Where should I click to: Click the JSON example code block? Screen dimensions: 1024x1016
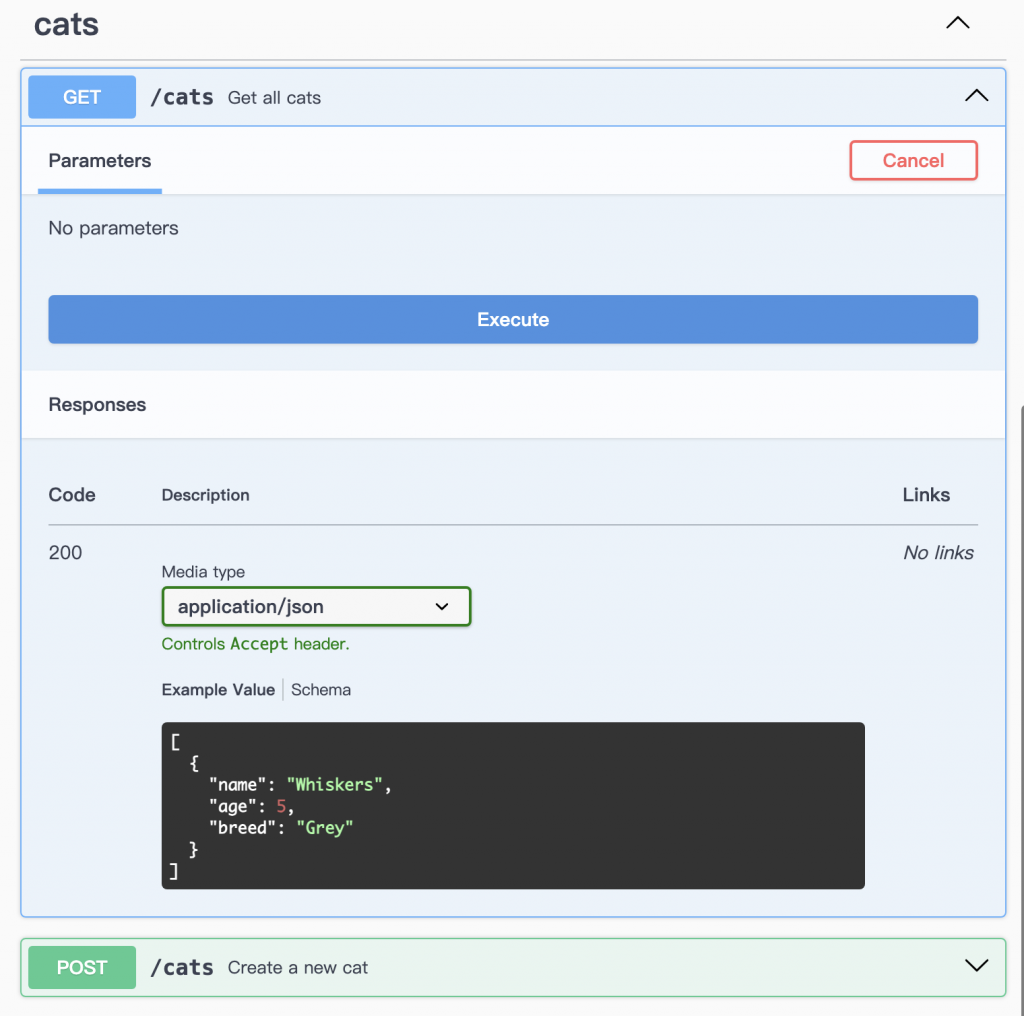[x=512, y=805]
